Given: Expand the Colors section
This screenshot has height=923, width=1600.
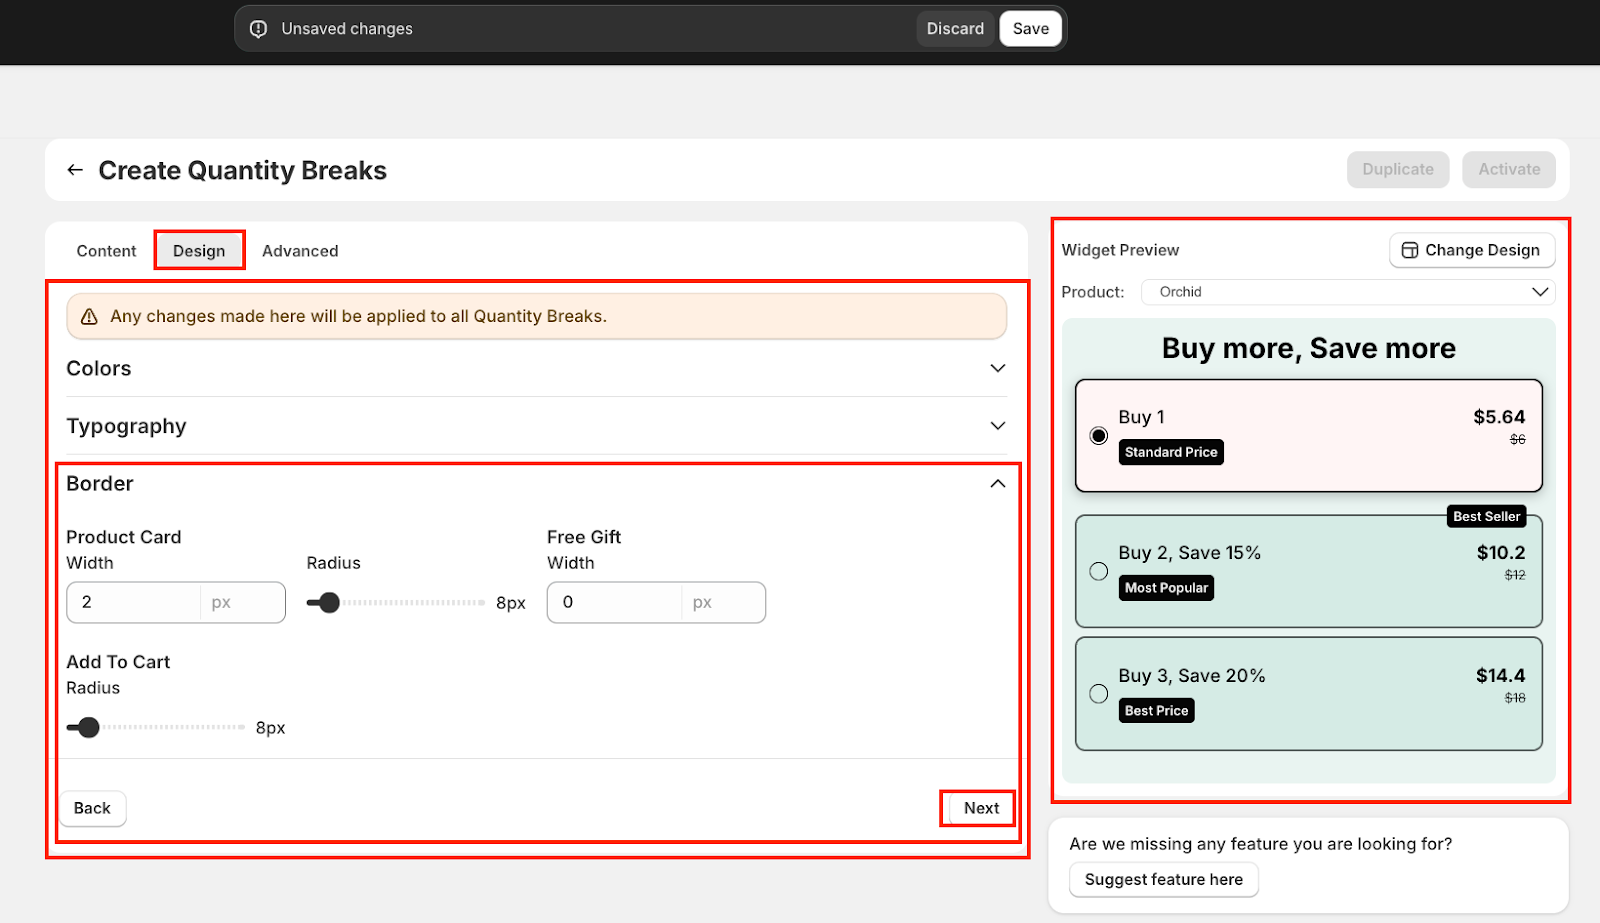Looking at the screenshot, I should pyautogui.click(x=997, y=369).
